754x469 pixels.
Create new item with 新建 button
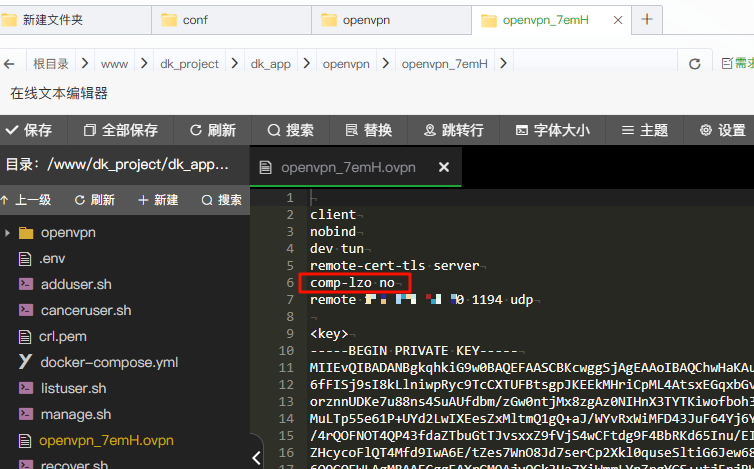coord(157,200)
